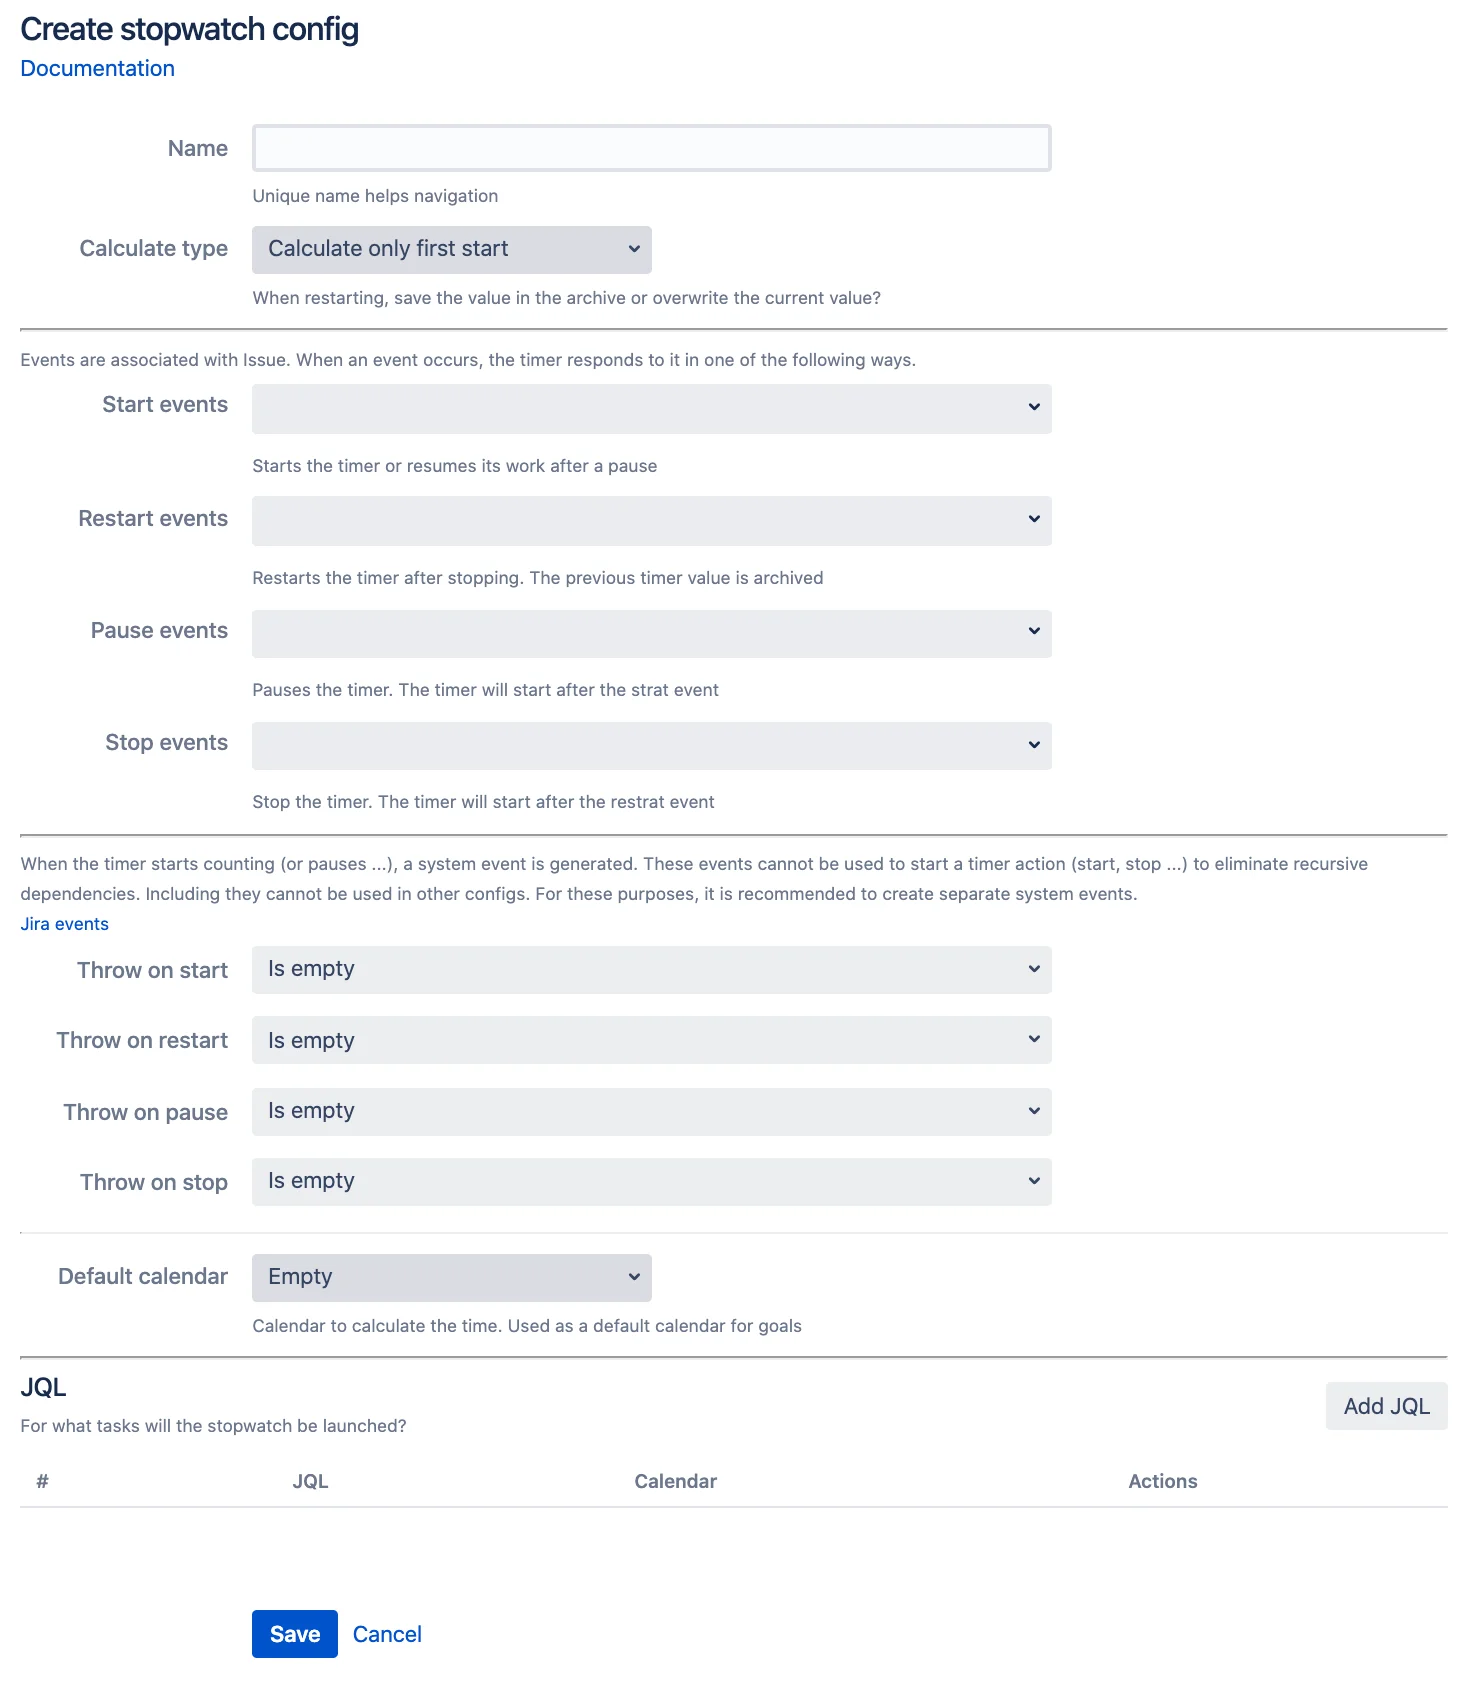1474x1698 pixels.
Task: Select the Default calendar Empty dropdown
Action: [452, 1278]
